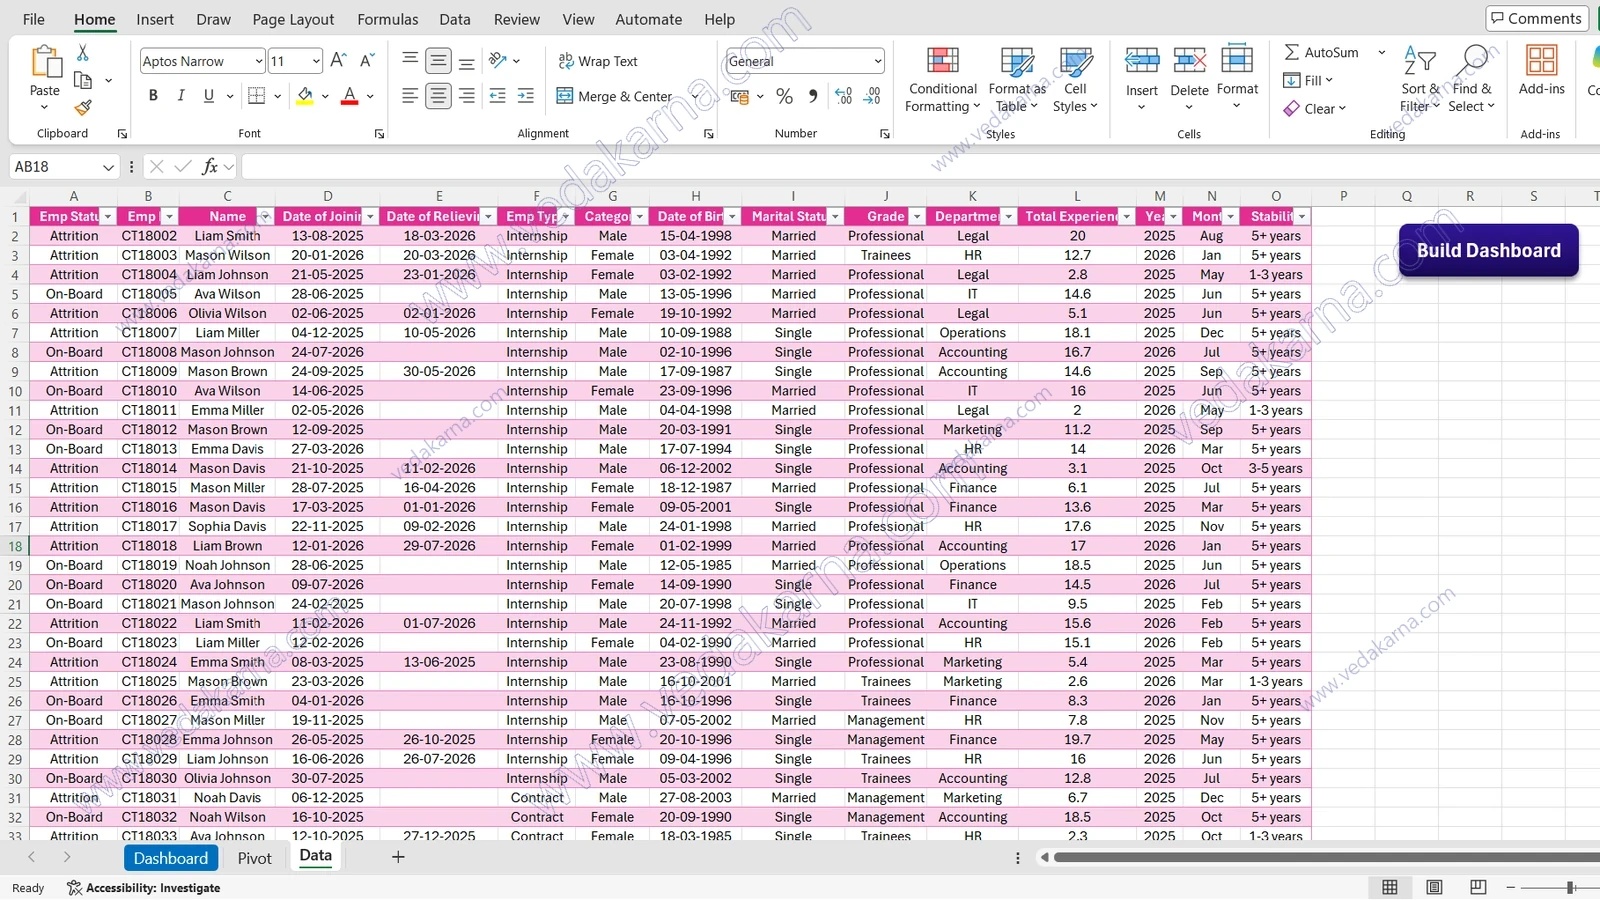The height and width of the screenshot is (900, 1600).
Task: Expand the Name Box dropdown arrow
Action: click(x=108, y=167)
